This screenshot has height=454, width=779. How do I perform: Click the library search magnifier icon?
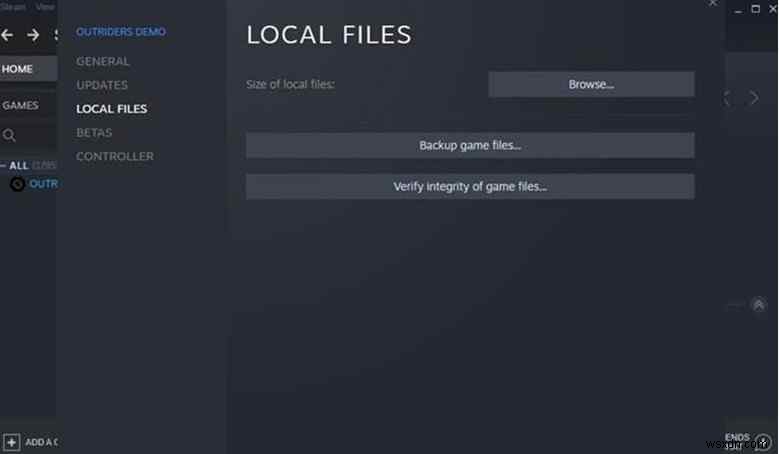[9, 135]
